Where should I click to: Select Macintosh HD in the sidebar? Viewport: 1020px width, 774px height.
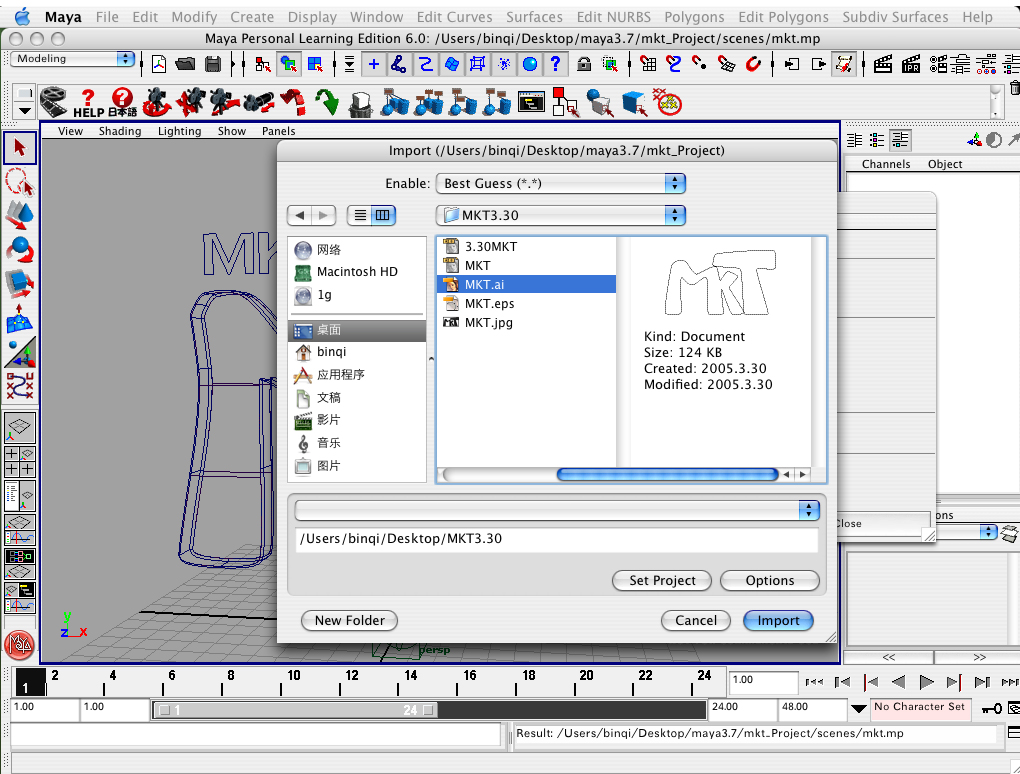coord(356,272)
